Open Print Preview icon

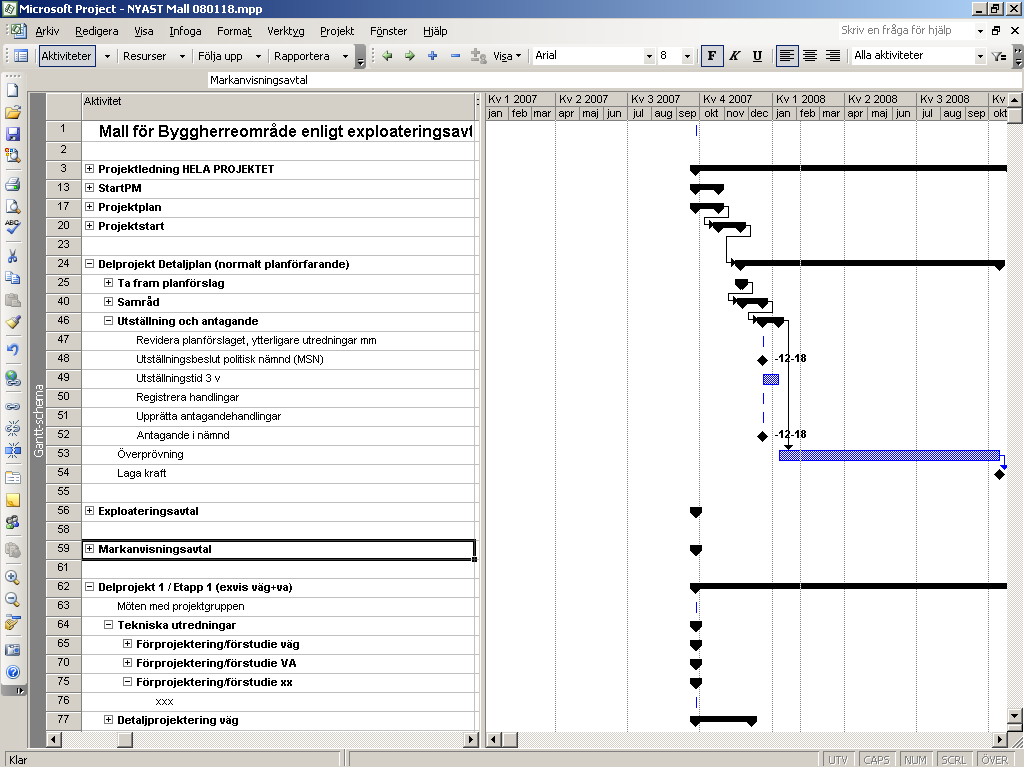click(12, 206)
